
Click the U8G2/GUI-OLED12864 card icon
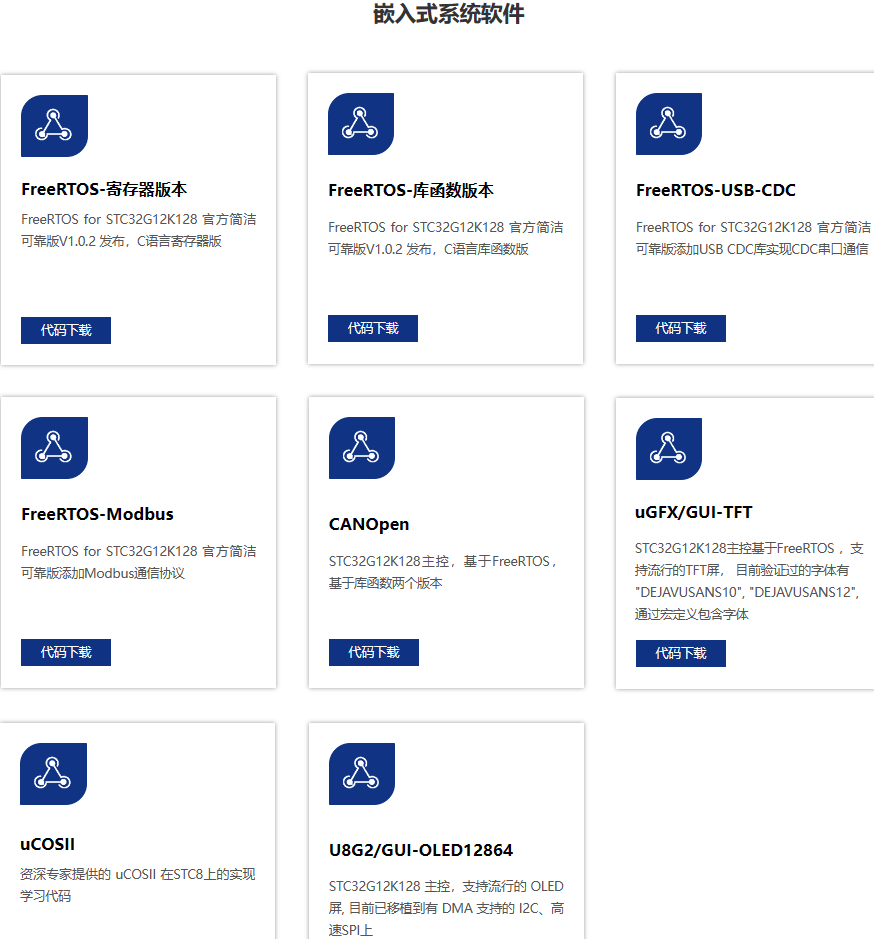362,774
